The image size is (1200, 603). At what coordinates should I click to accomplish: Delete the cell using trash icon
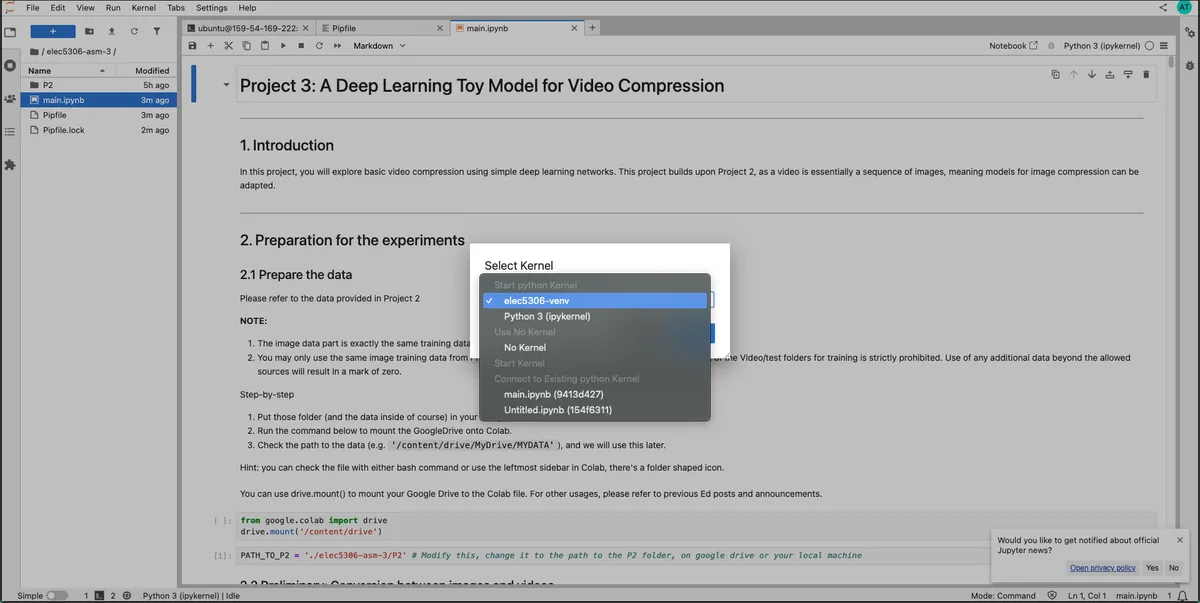click(1145, 74)
